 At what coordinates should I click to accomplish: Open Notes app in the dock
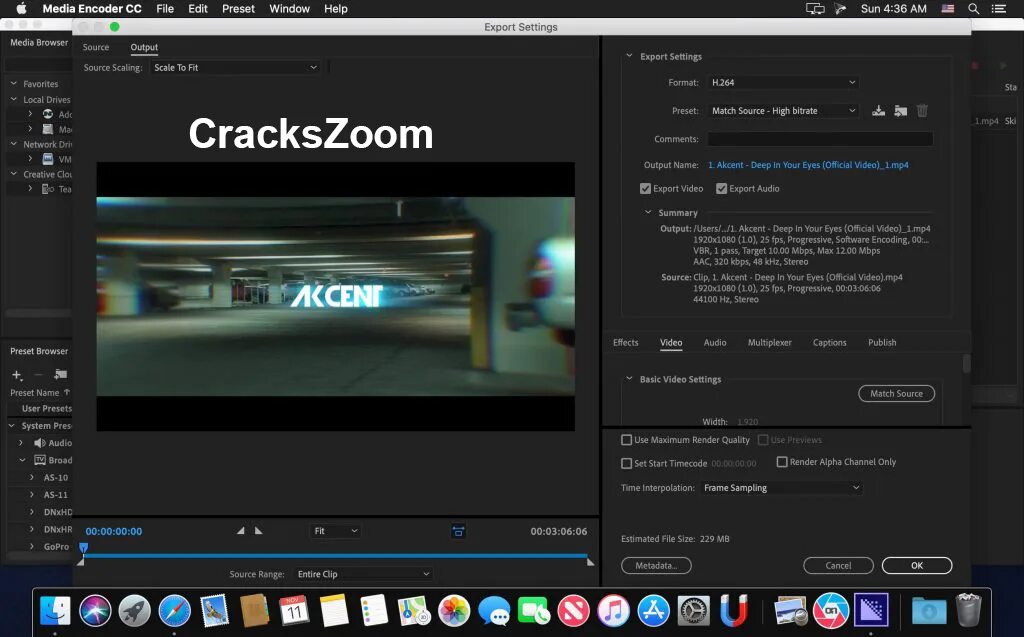[x=334, y=612]
